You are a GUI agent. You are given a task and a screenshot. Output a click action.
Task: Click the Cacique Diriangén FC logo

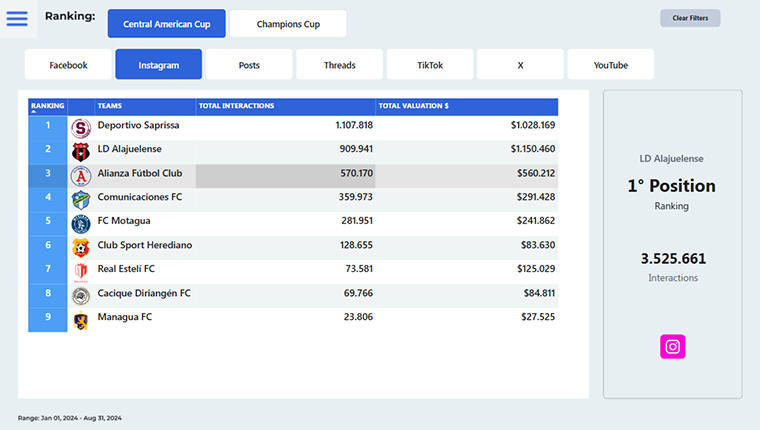pos(81,296)
